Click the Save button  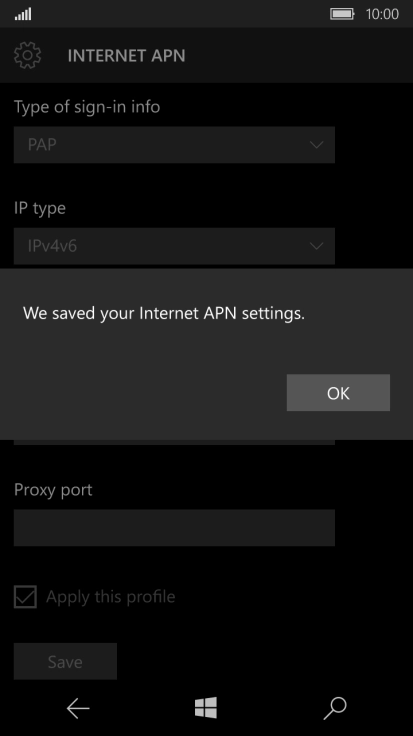pyautogui.click(x=65, y=661)
